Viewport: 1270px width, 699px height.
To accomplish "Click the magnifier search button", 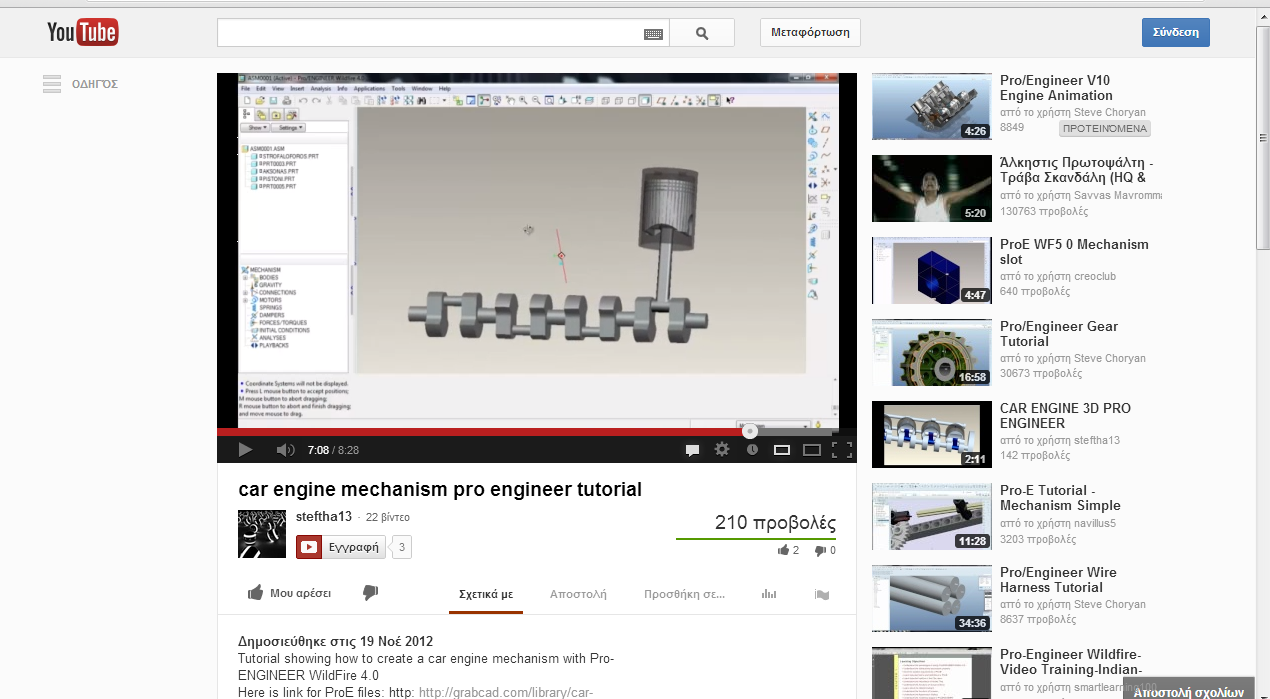I will click(x=702, y=33).
